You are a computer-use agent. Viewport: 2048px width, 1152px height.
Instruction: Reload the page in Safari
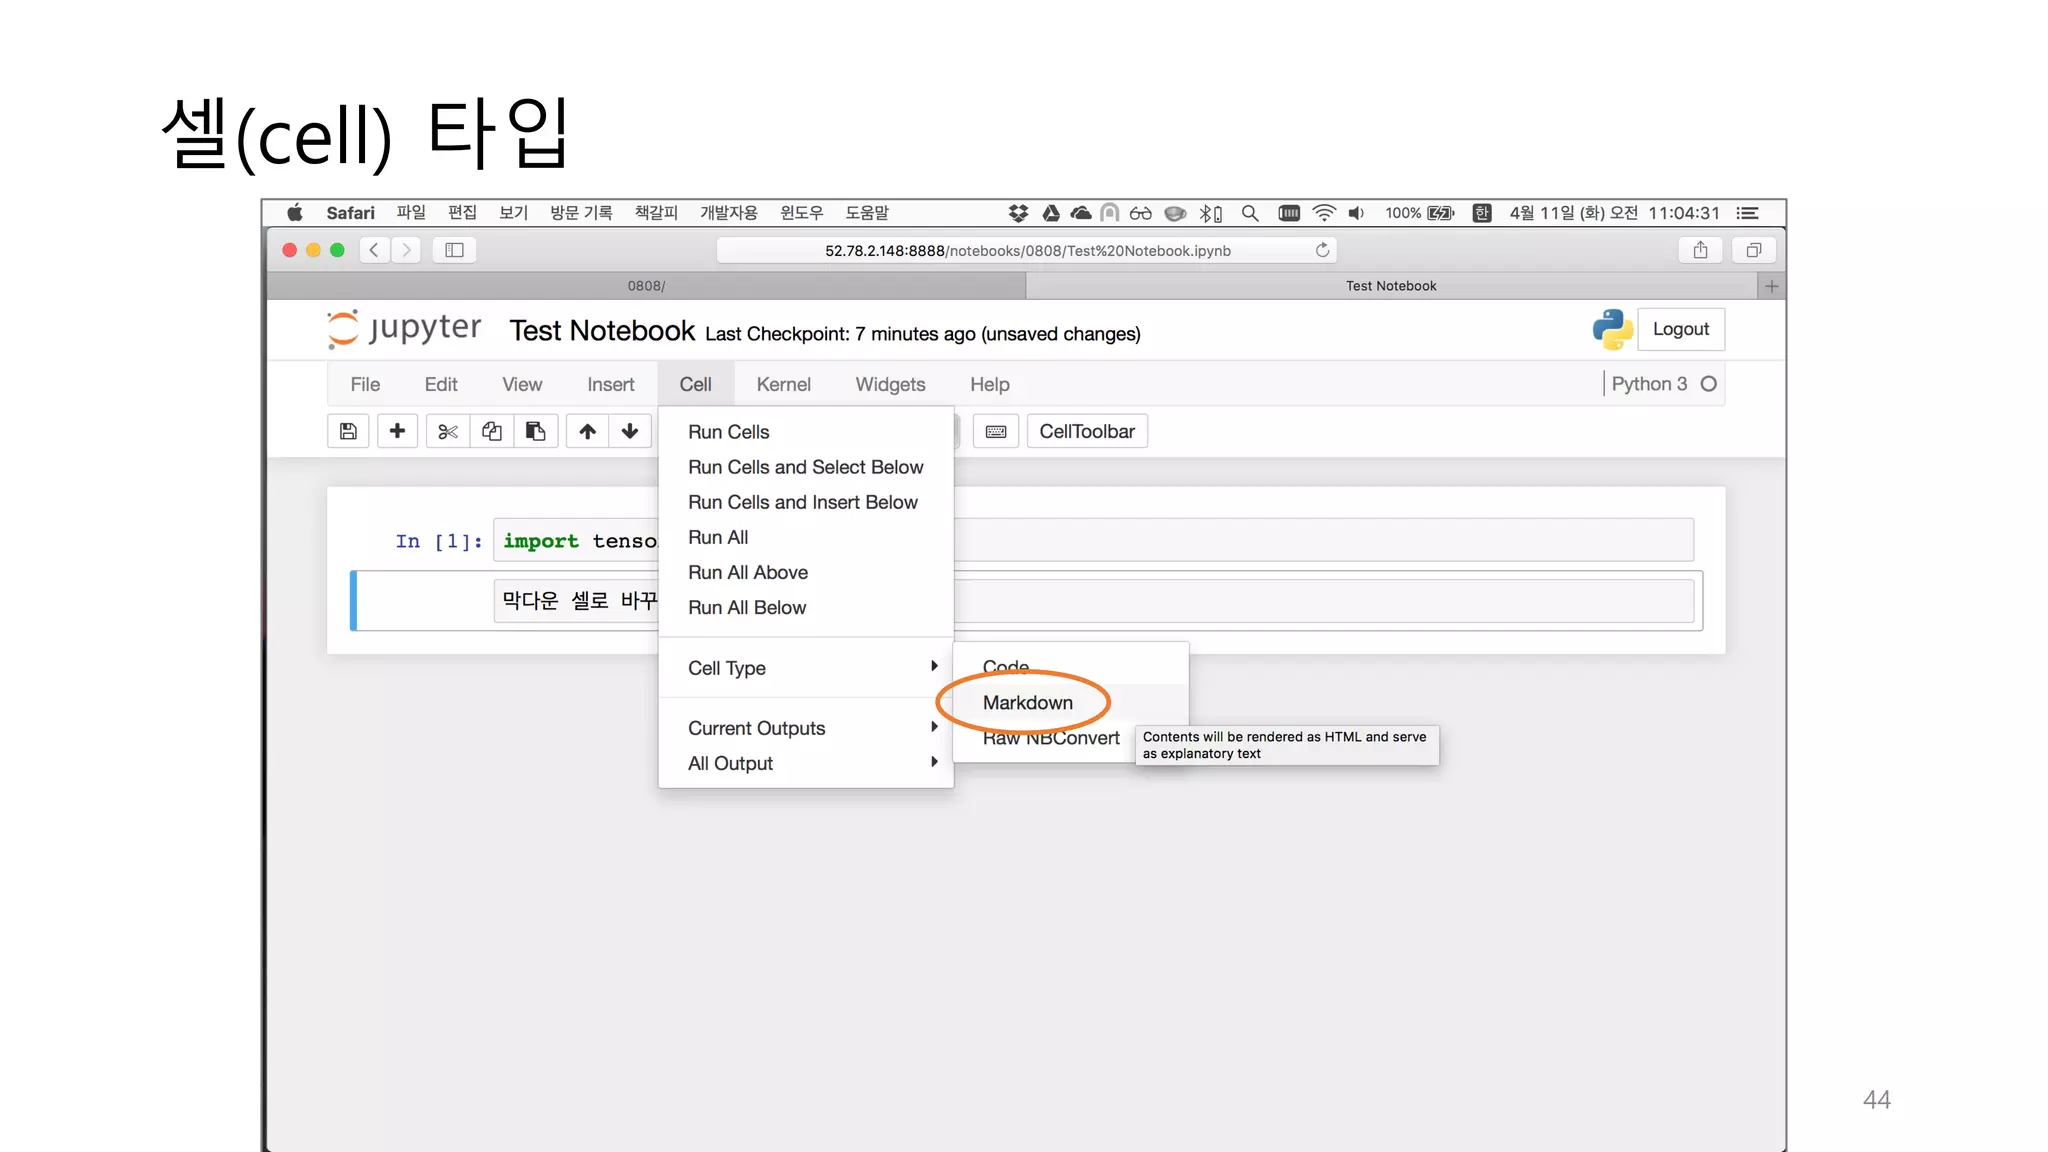(1322, 250)
